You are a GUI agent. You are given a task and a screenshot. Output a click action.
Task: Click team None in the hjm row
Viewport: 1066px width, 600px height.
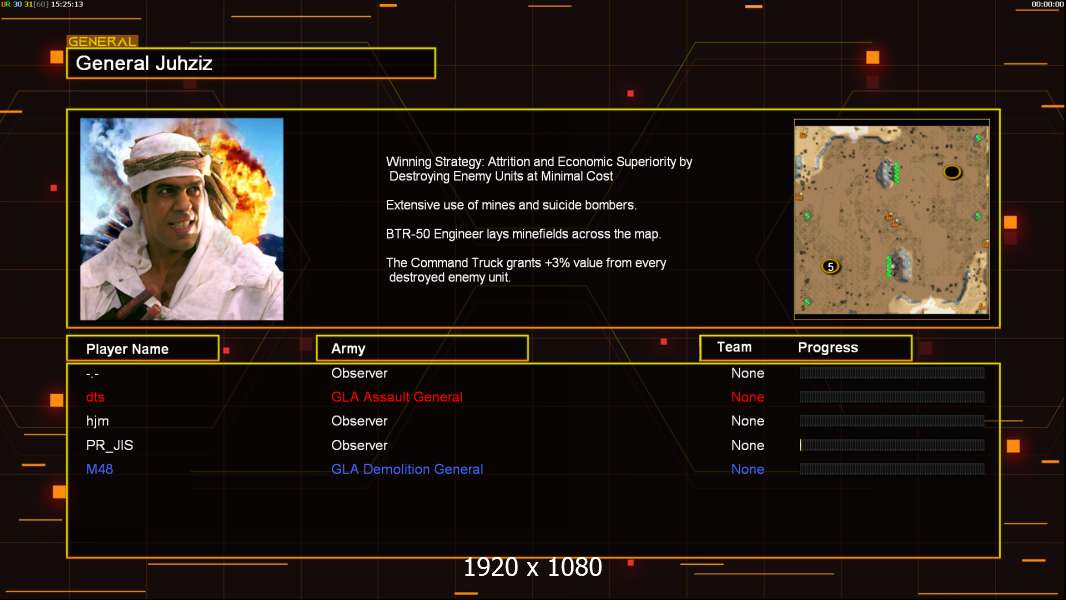747,421
